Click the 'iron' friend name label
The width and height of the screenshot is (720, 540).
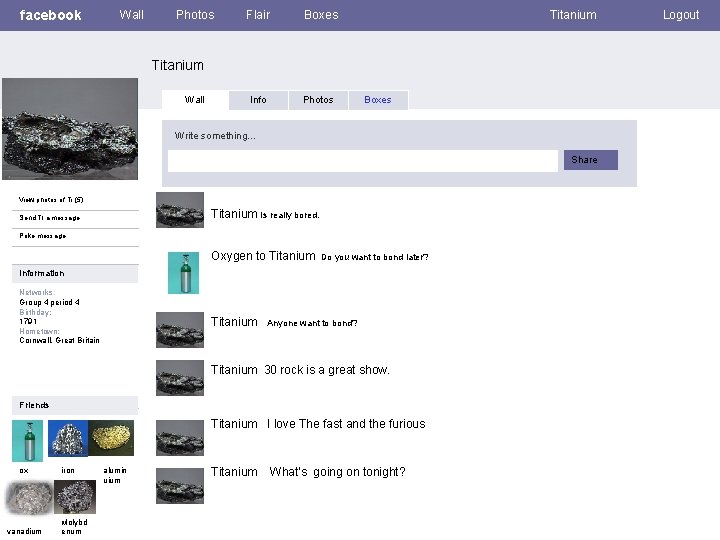(x=68, y=471)
